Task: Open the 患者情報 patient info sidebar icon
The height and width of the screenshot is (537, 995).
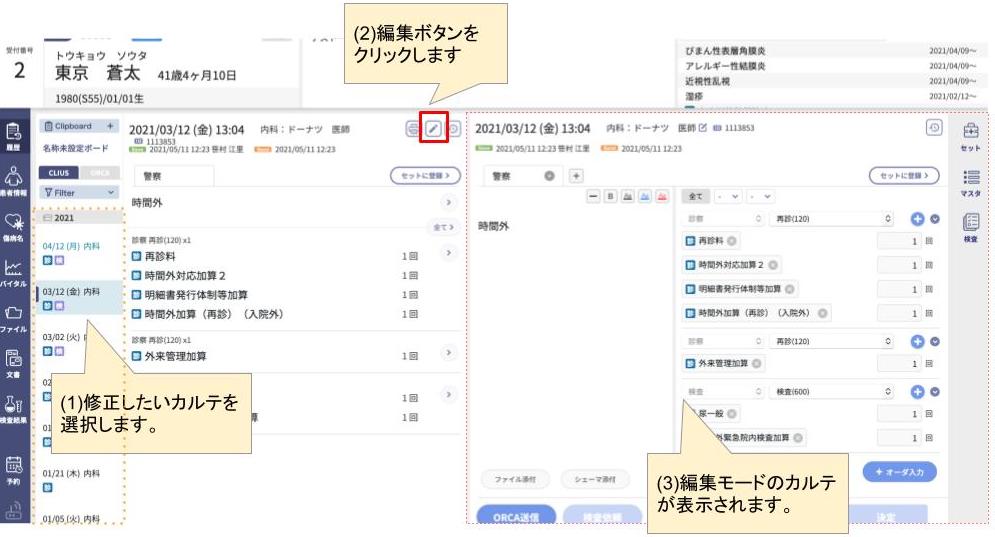Action: coord(13,182)
